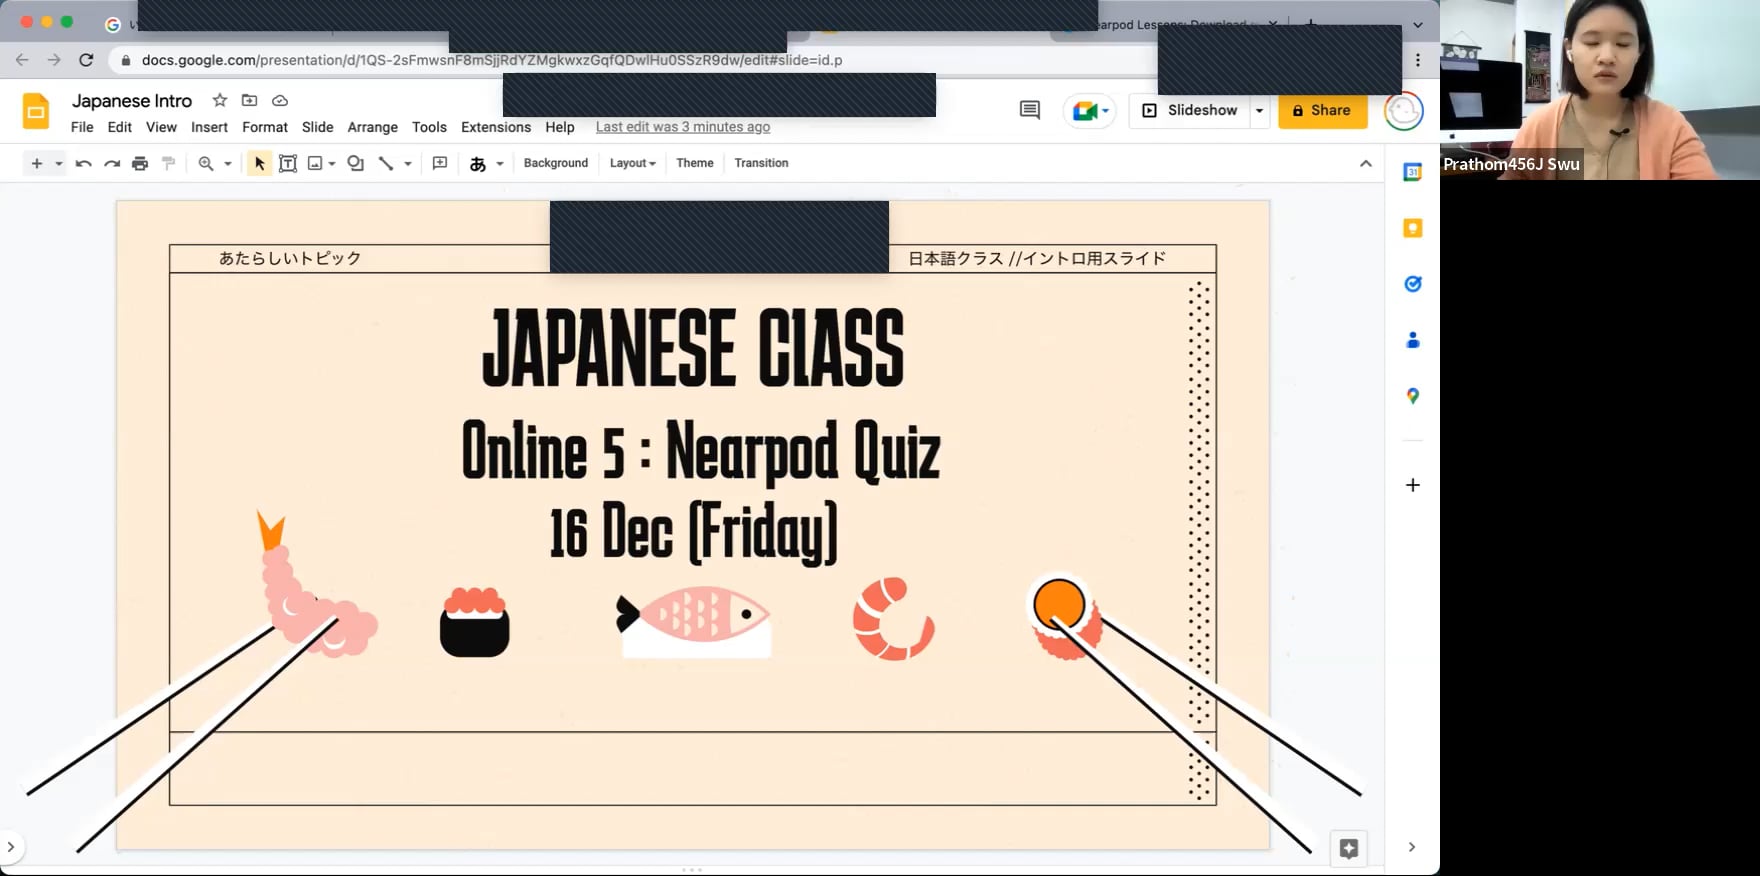Open the shape tool

[355, 163]
